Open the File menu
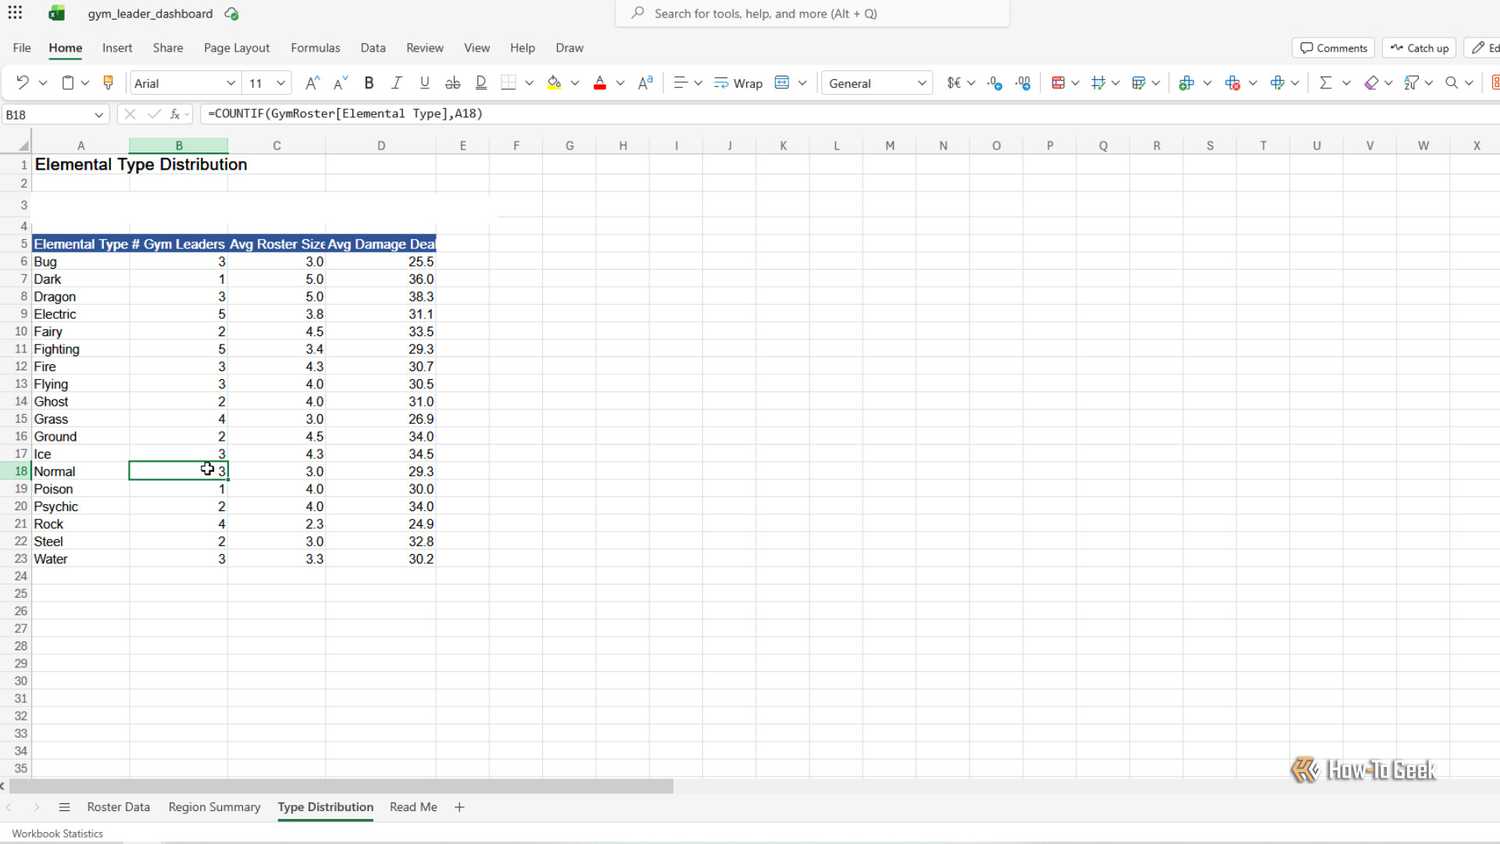This screenshot has height=844, width=1500. [22, 48]
